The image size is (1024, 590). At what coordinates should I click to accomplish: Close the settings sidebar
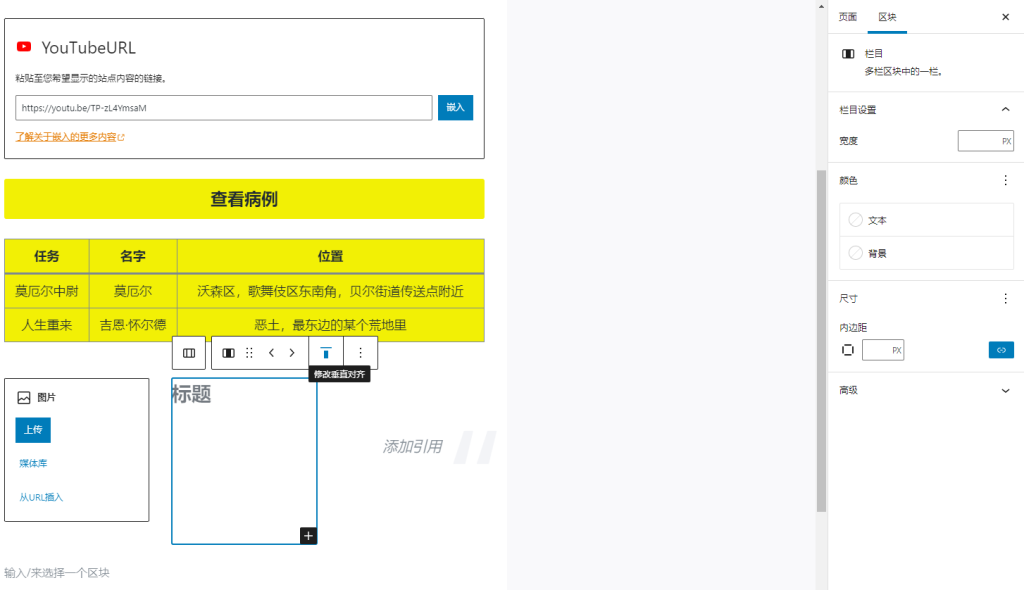tap(1006, 17)
